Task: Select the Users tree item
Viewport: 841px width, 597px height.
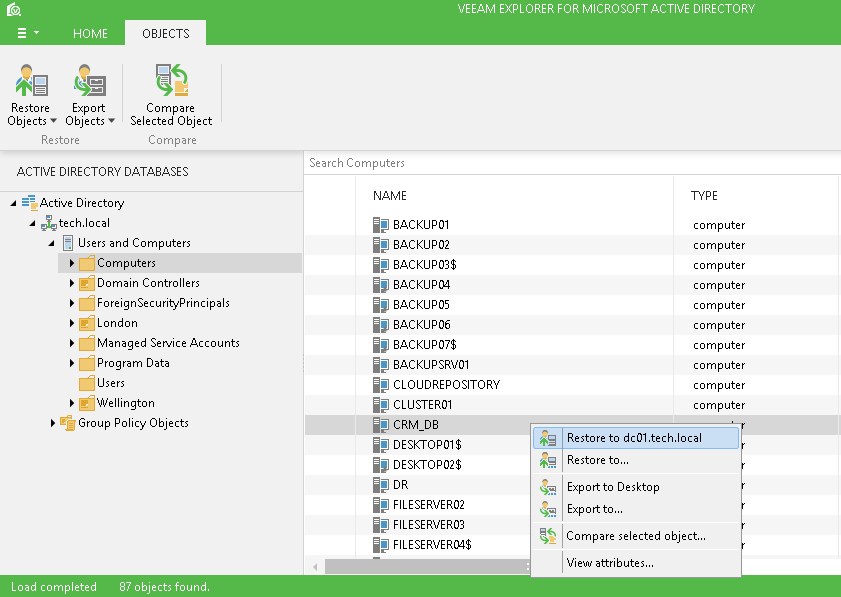Action: coord(110,383)
